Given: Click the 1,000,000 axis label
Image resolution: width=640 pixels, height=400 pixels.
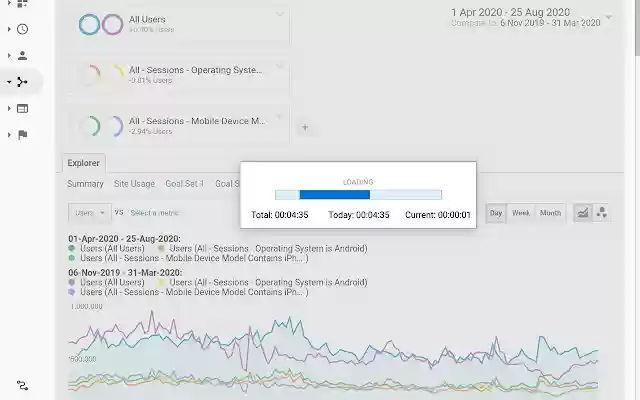Looking at the screenshot, I should click(87, 307).
